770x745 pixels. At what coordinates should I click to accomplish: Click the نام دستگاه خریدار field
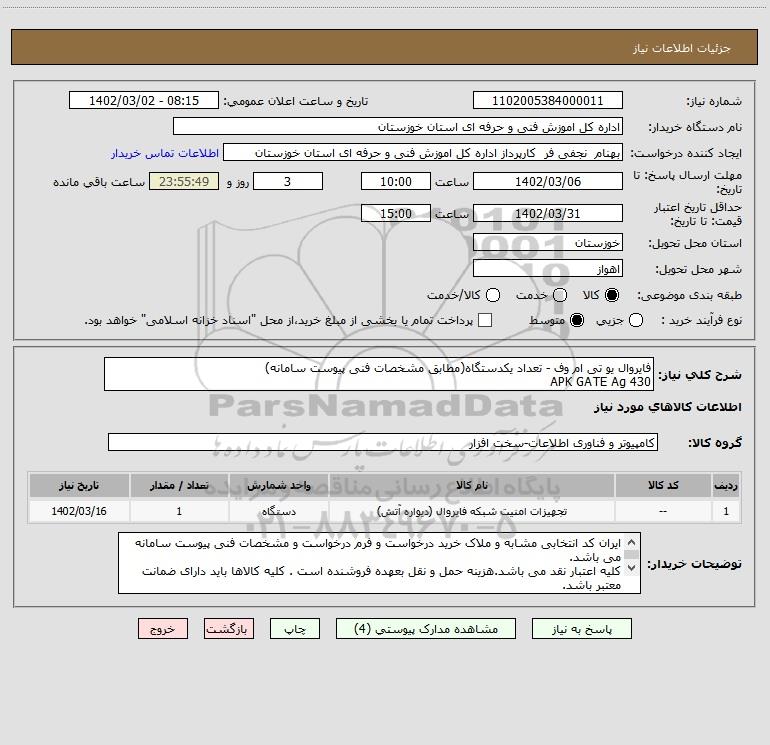(398, 127)
